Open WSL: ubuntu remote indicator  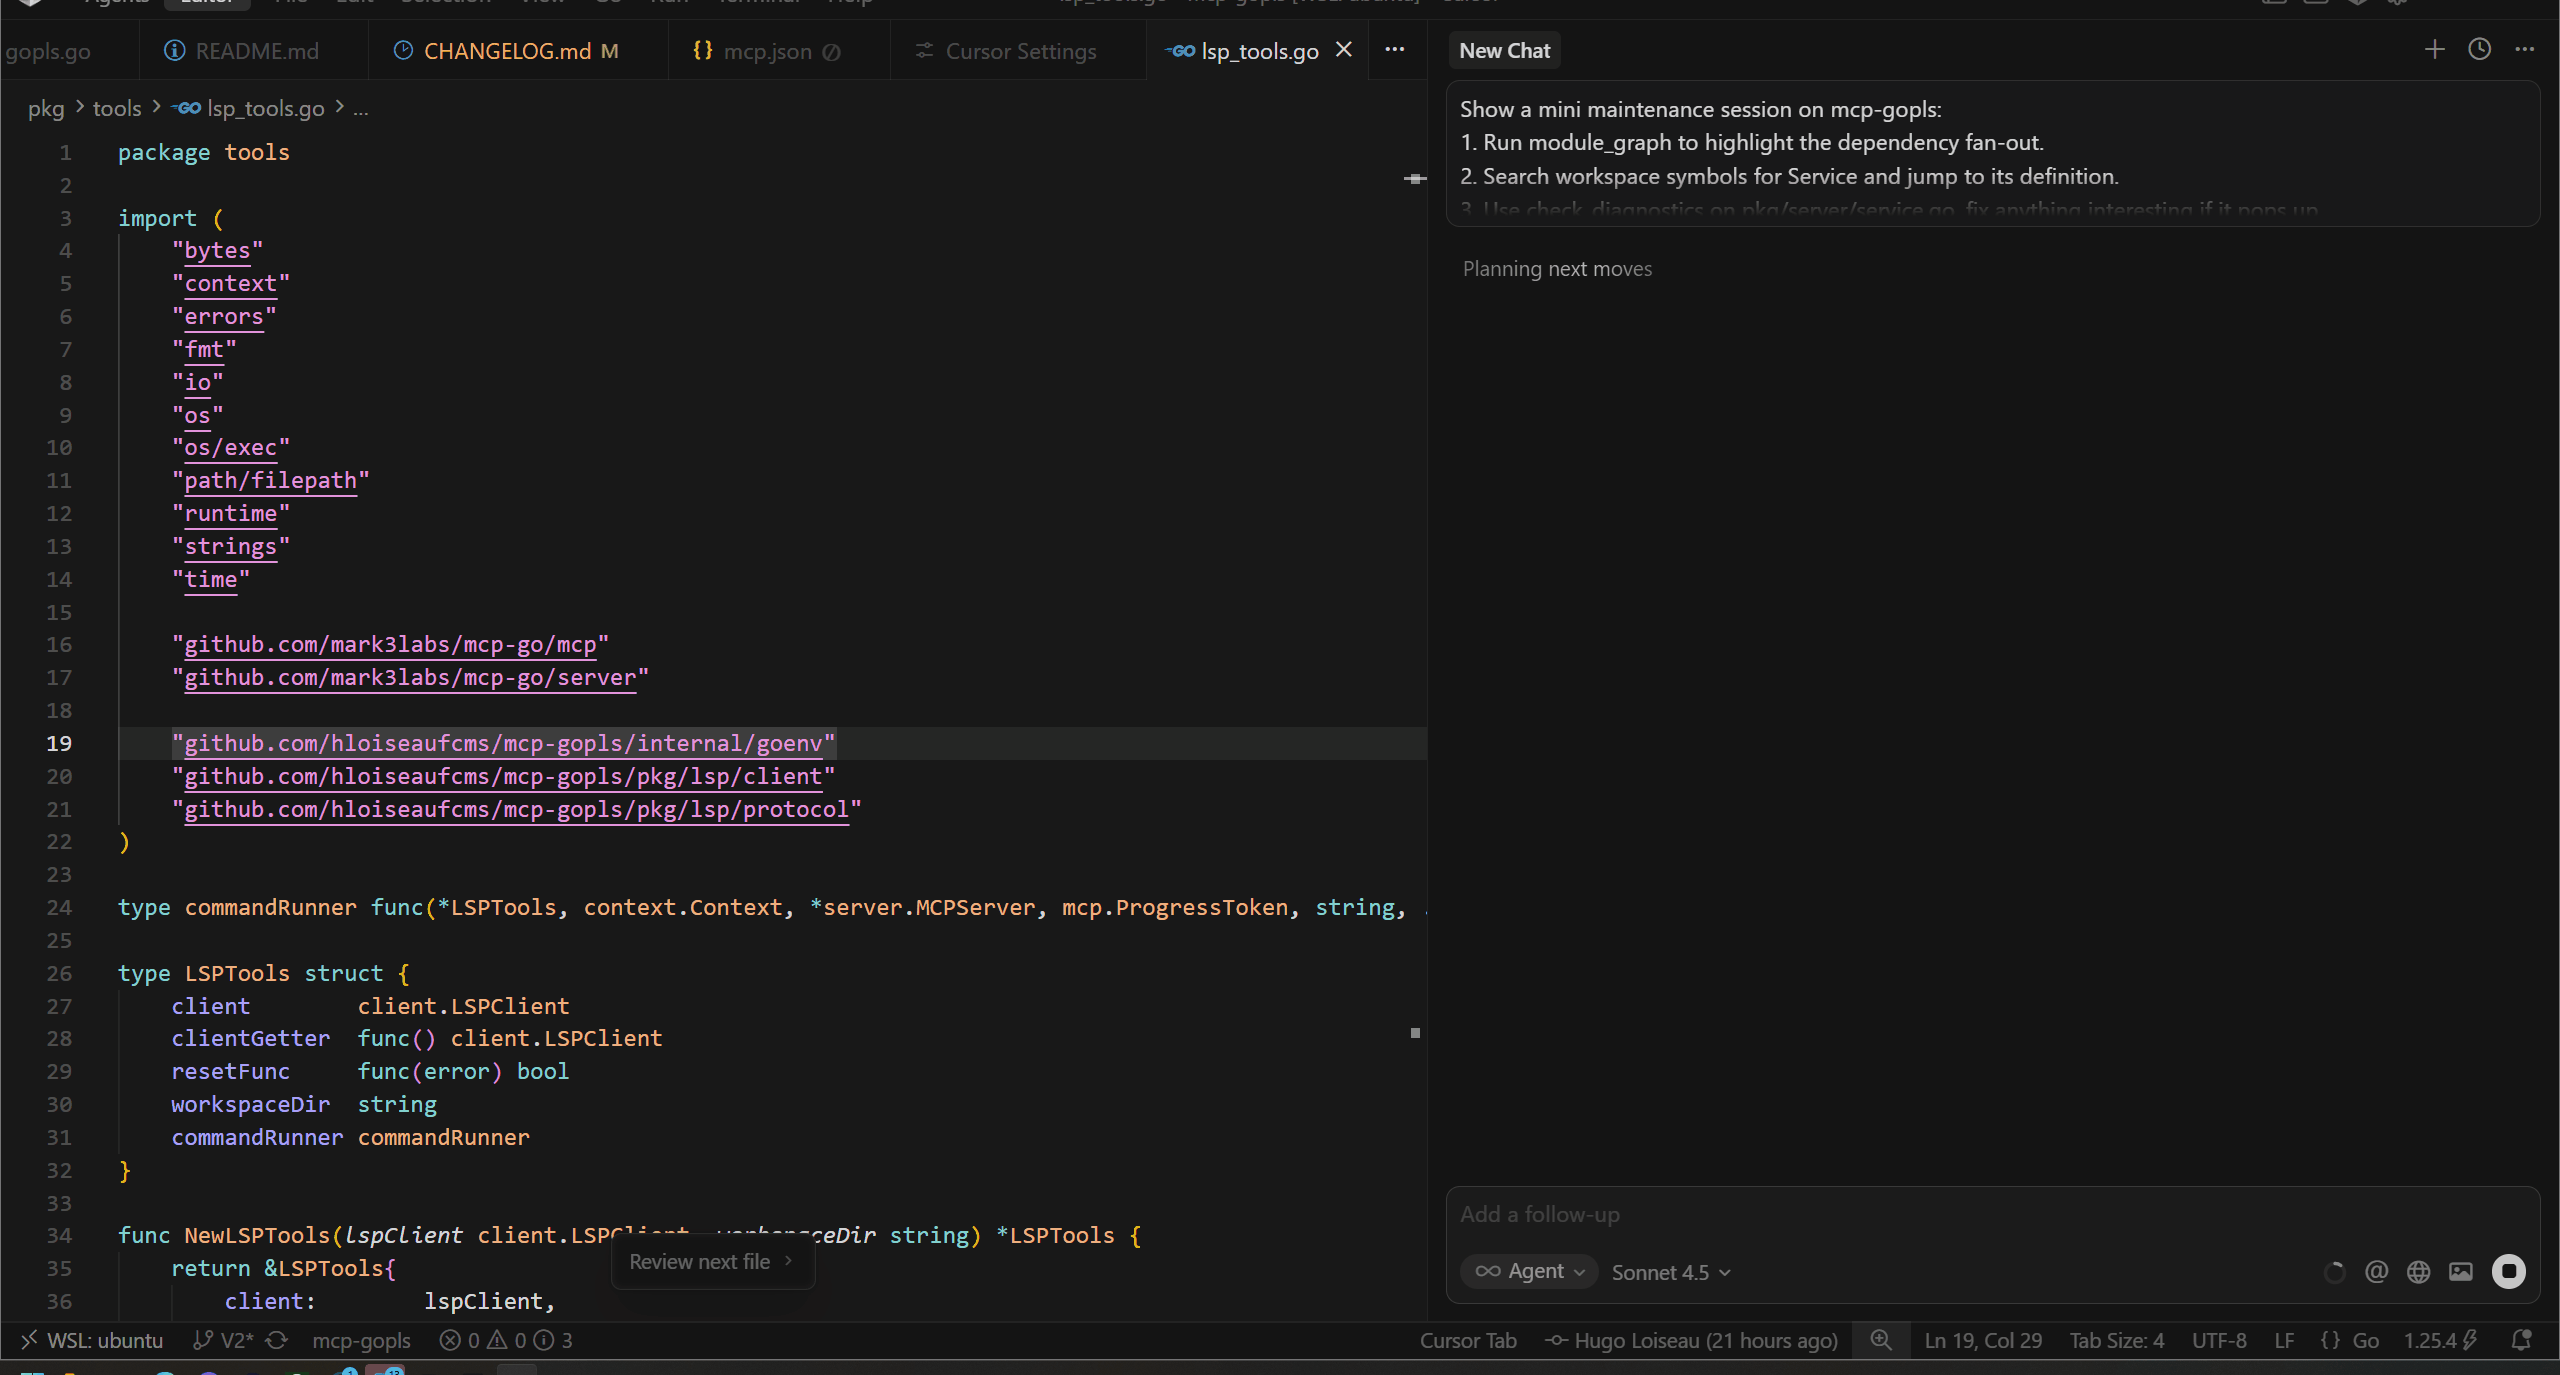tap(92, 1340)
